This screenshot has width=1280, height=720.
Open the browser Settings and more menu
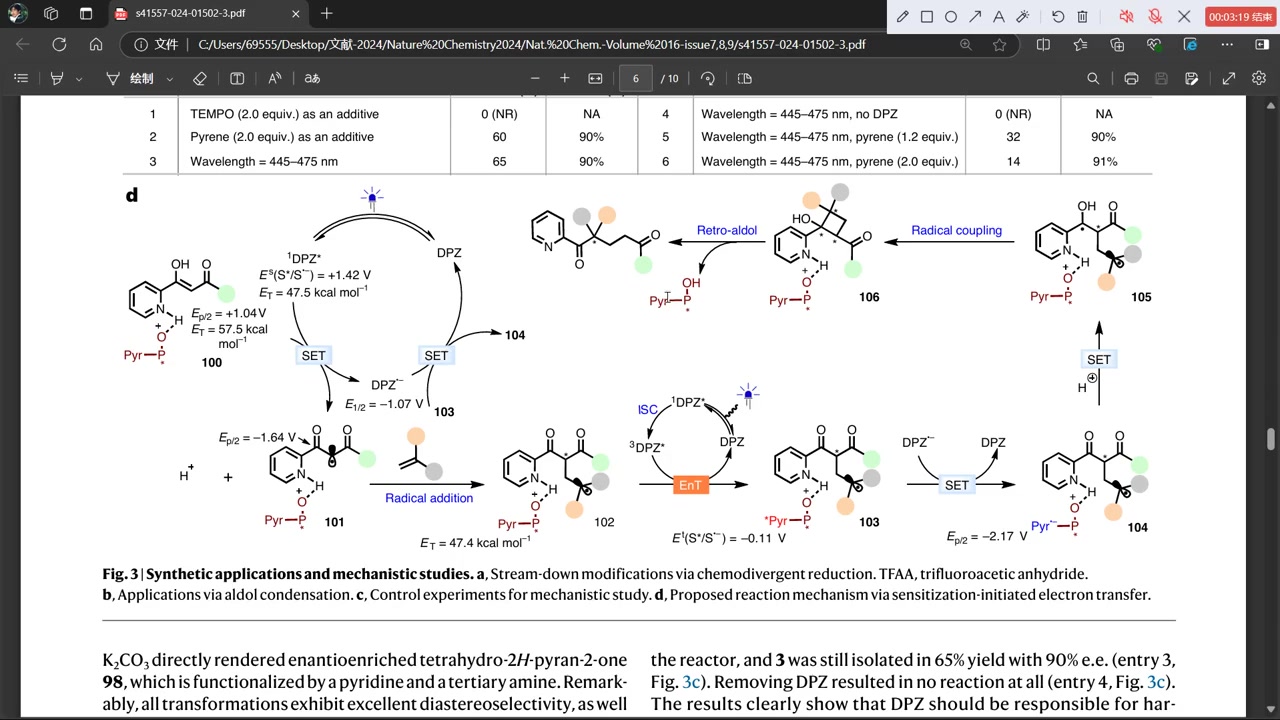pos(1227,44)
